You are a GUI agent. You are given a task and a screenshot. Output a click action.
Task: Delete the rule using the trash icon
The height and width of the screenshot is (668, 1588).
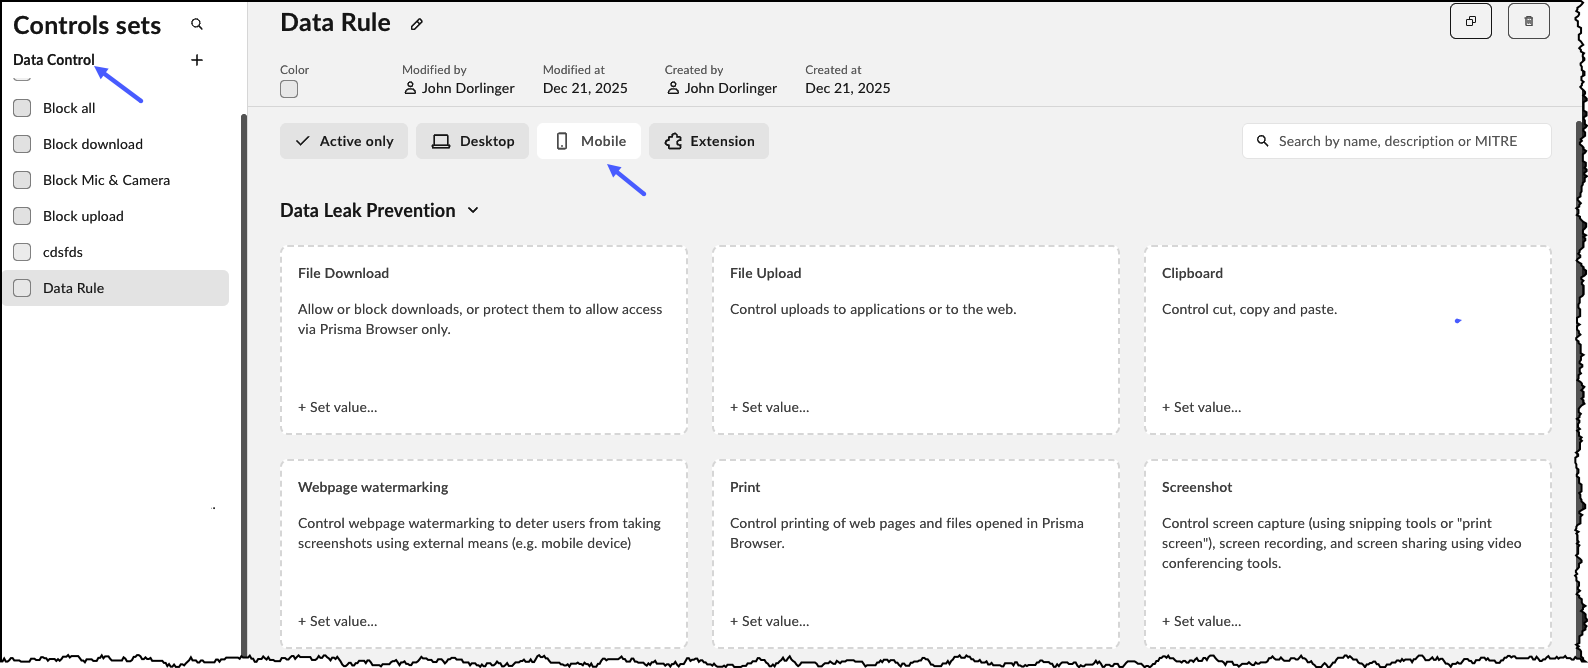1528,21
